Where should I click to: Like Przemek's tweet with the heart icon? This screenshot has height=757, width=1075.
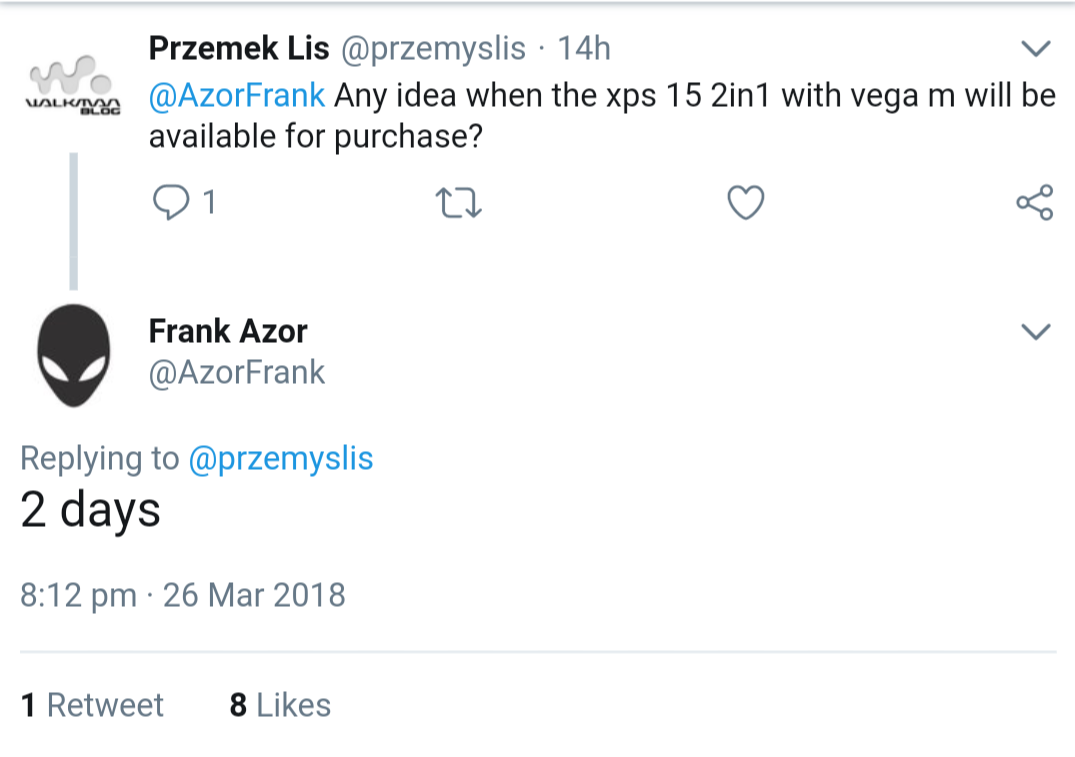coord(745,203)
